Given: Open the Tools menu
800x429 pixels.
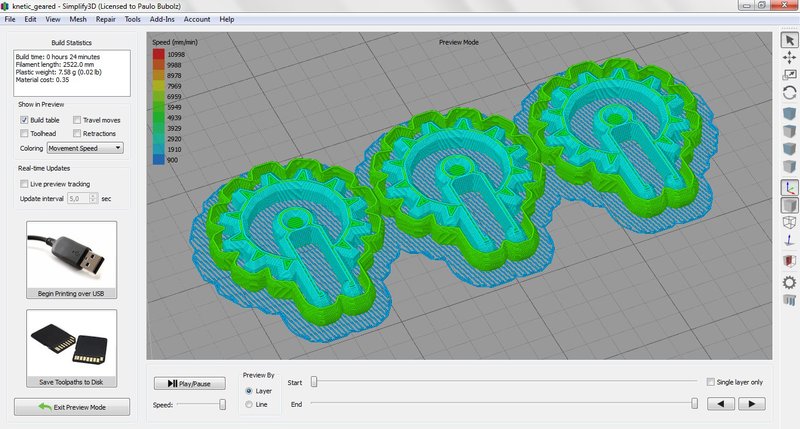Looking at the screenshot, I should (133, 19).
